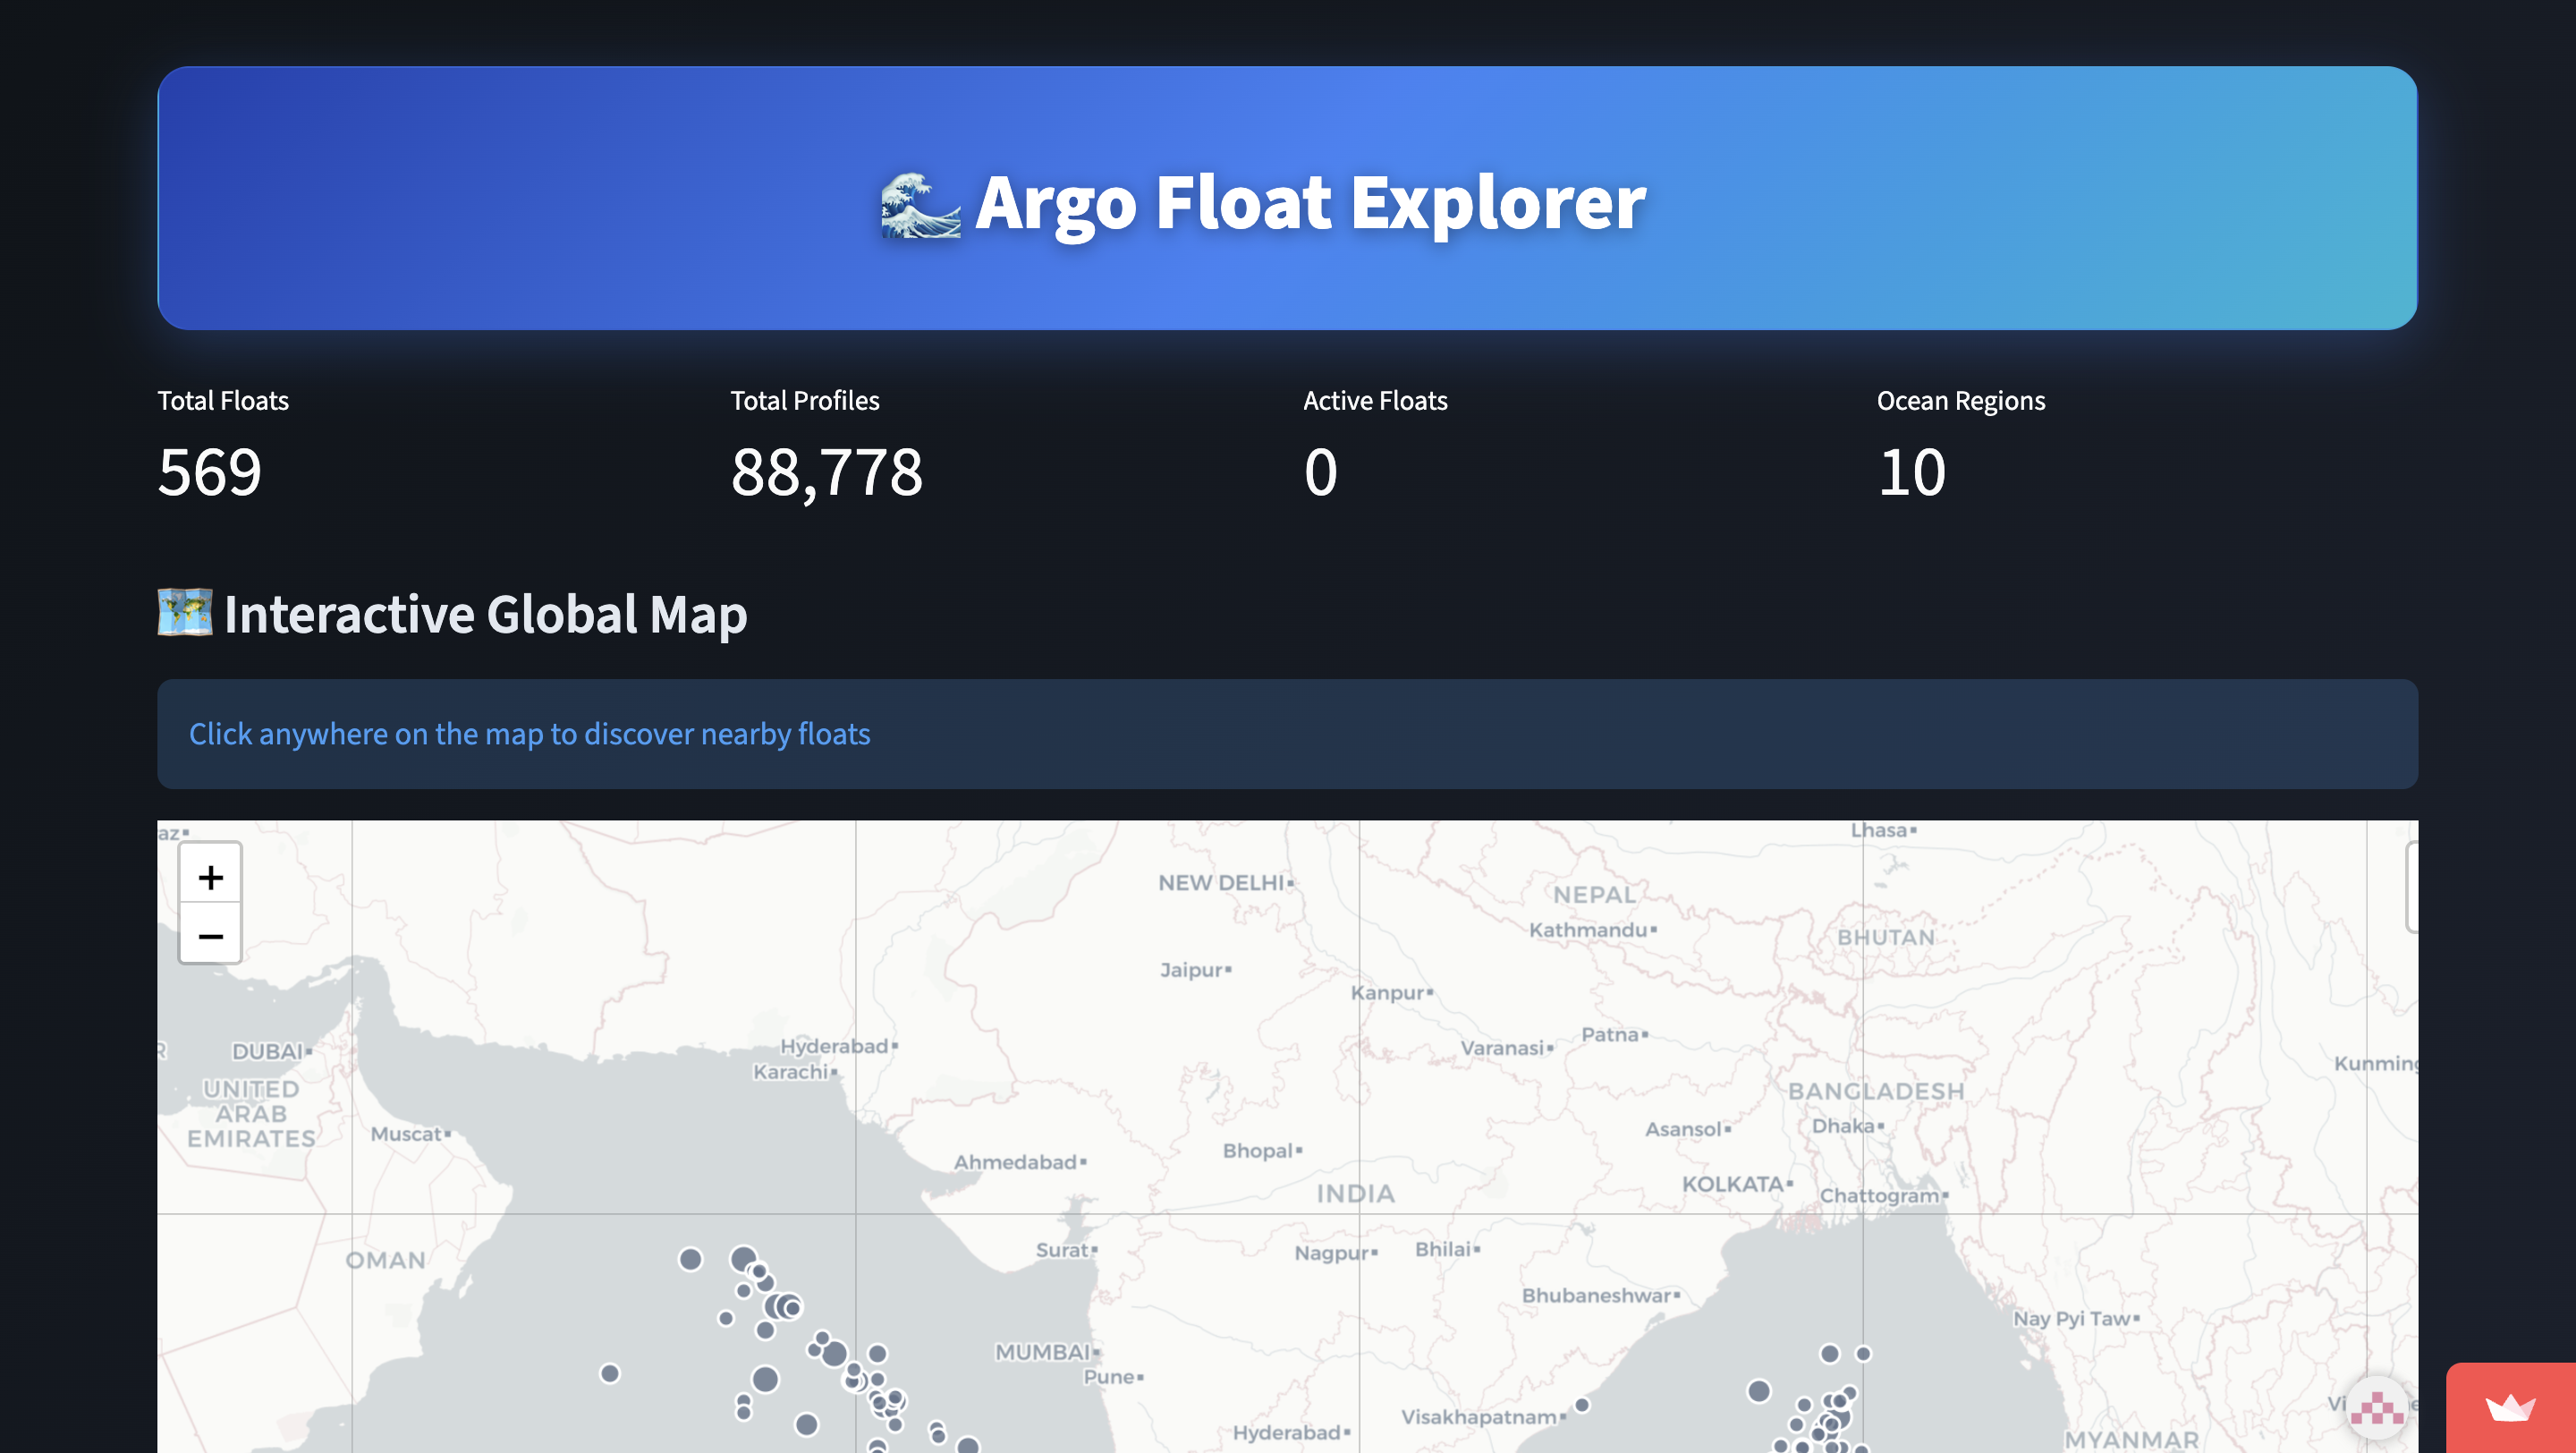Click the Total Floats value 569
This screenshot has width=2576, height=1453.
click(x=210, y=472)
